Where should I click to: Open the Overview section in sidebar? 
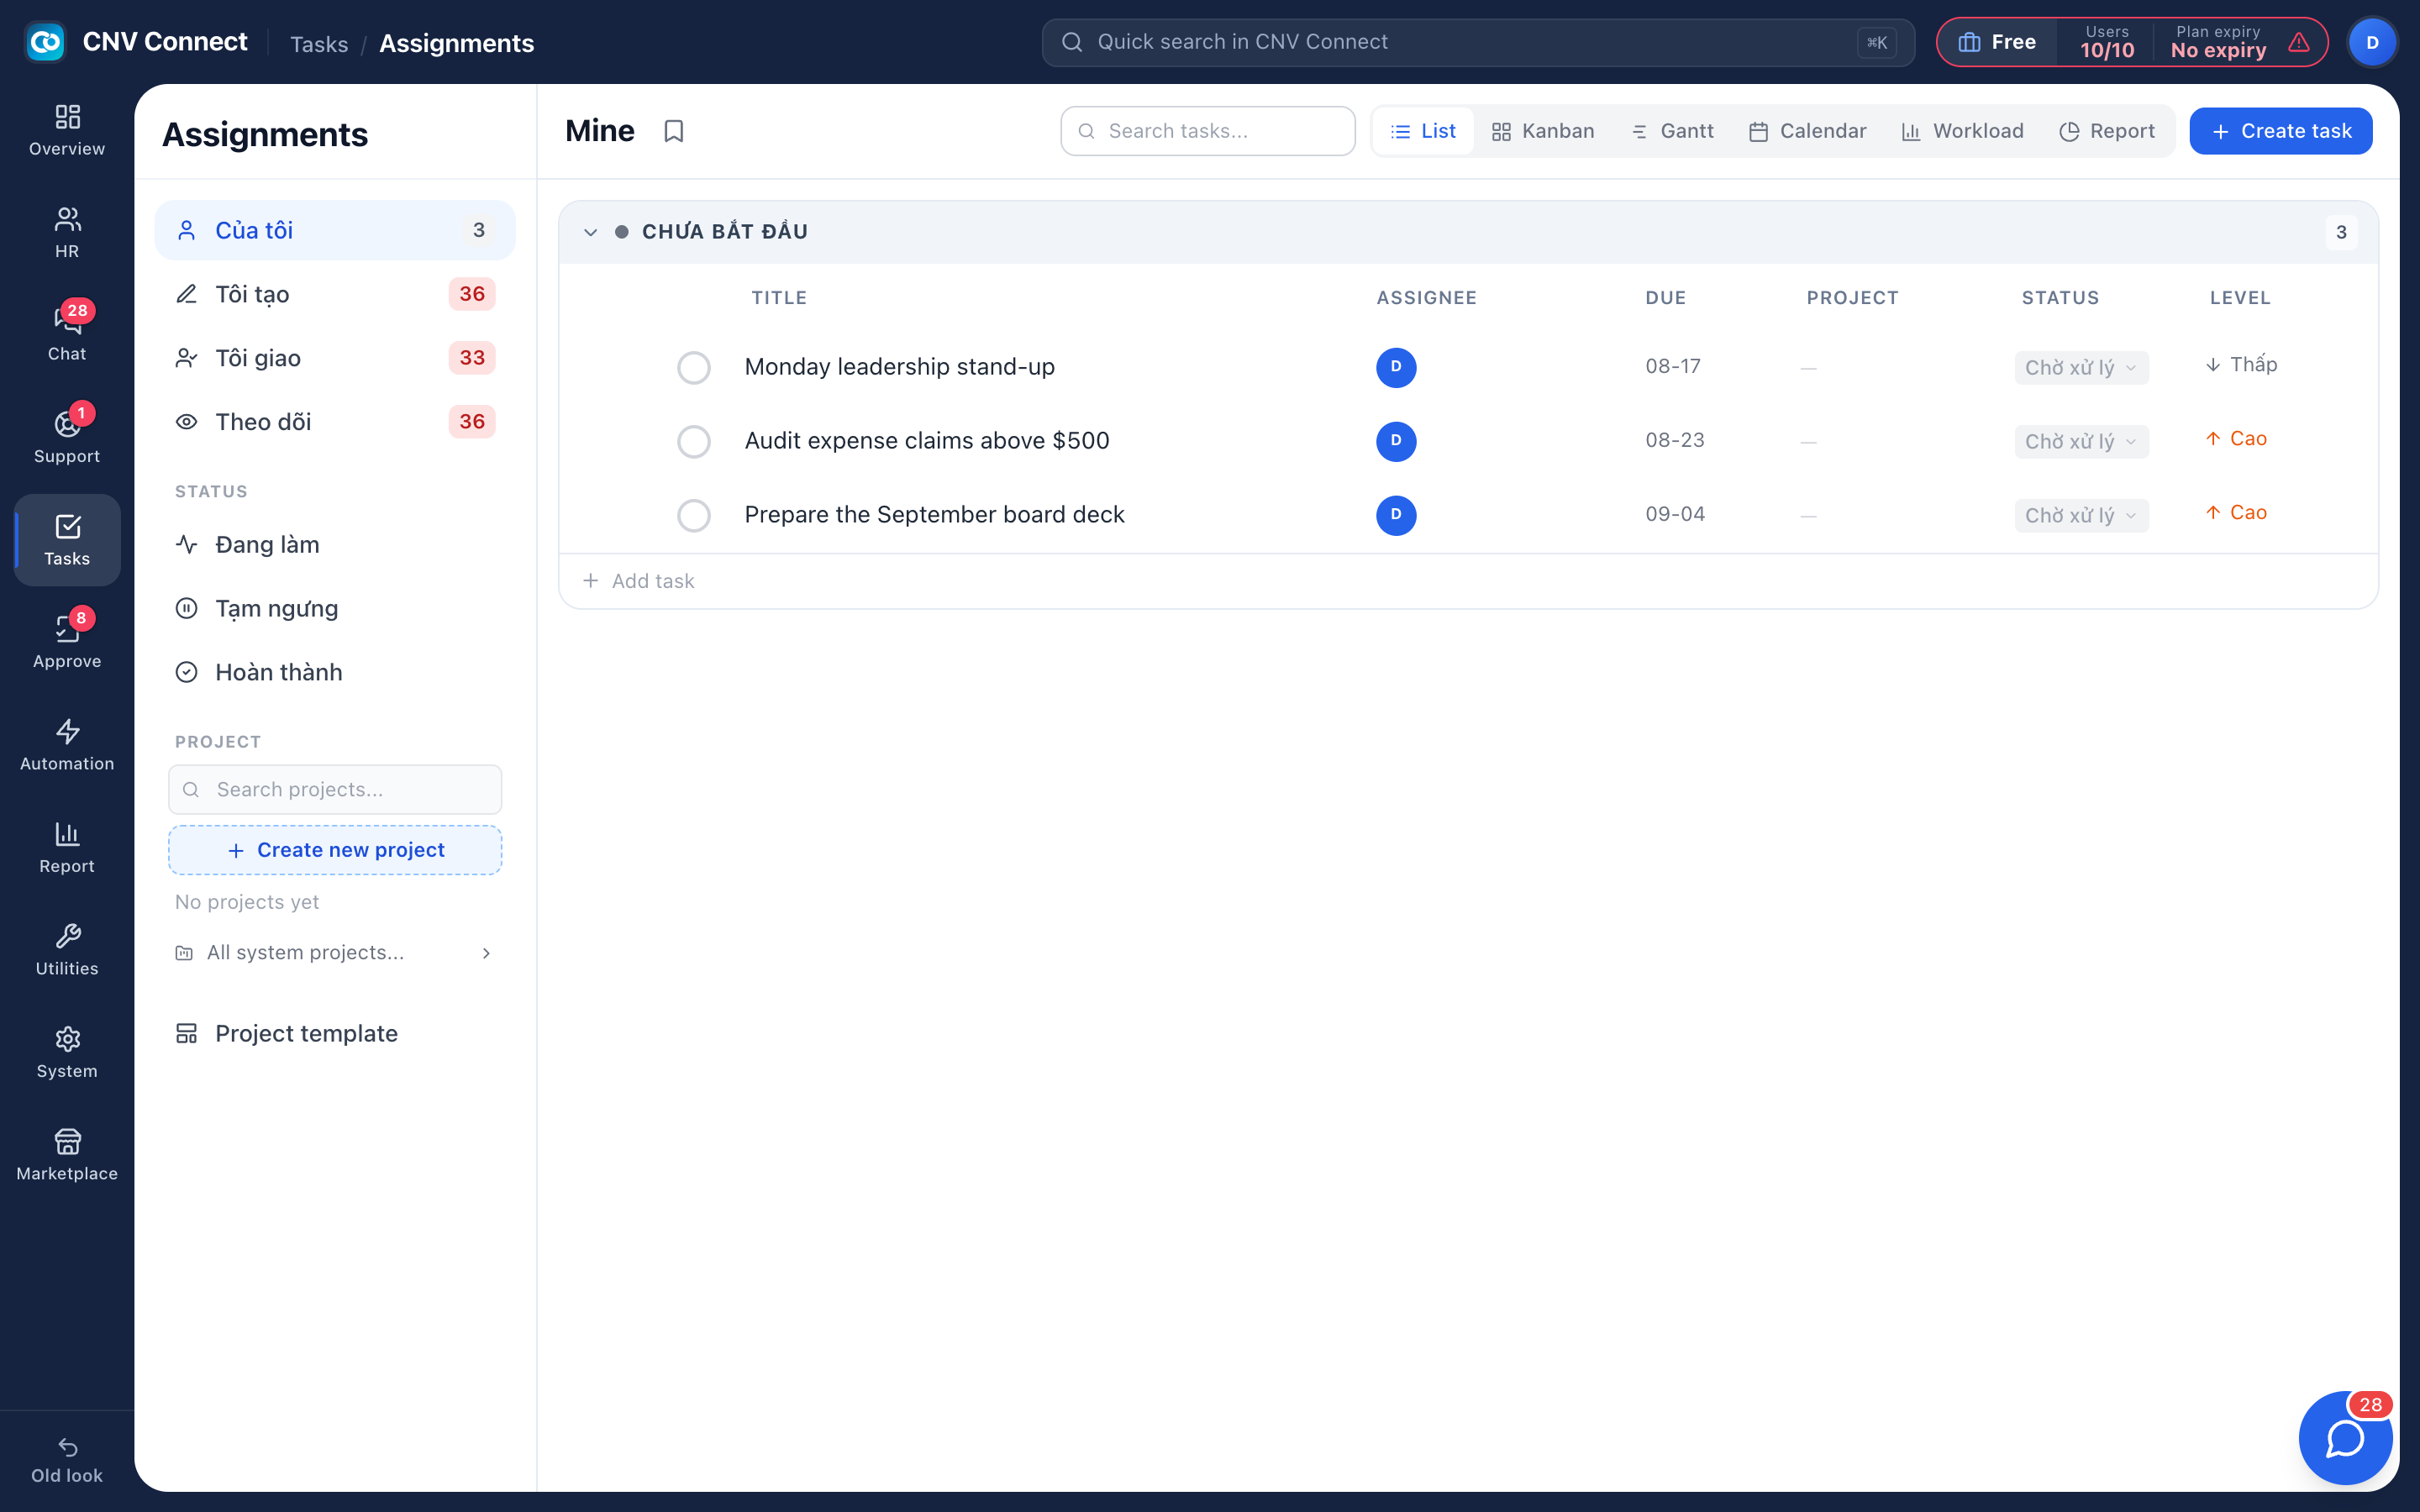67,131
